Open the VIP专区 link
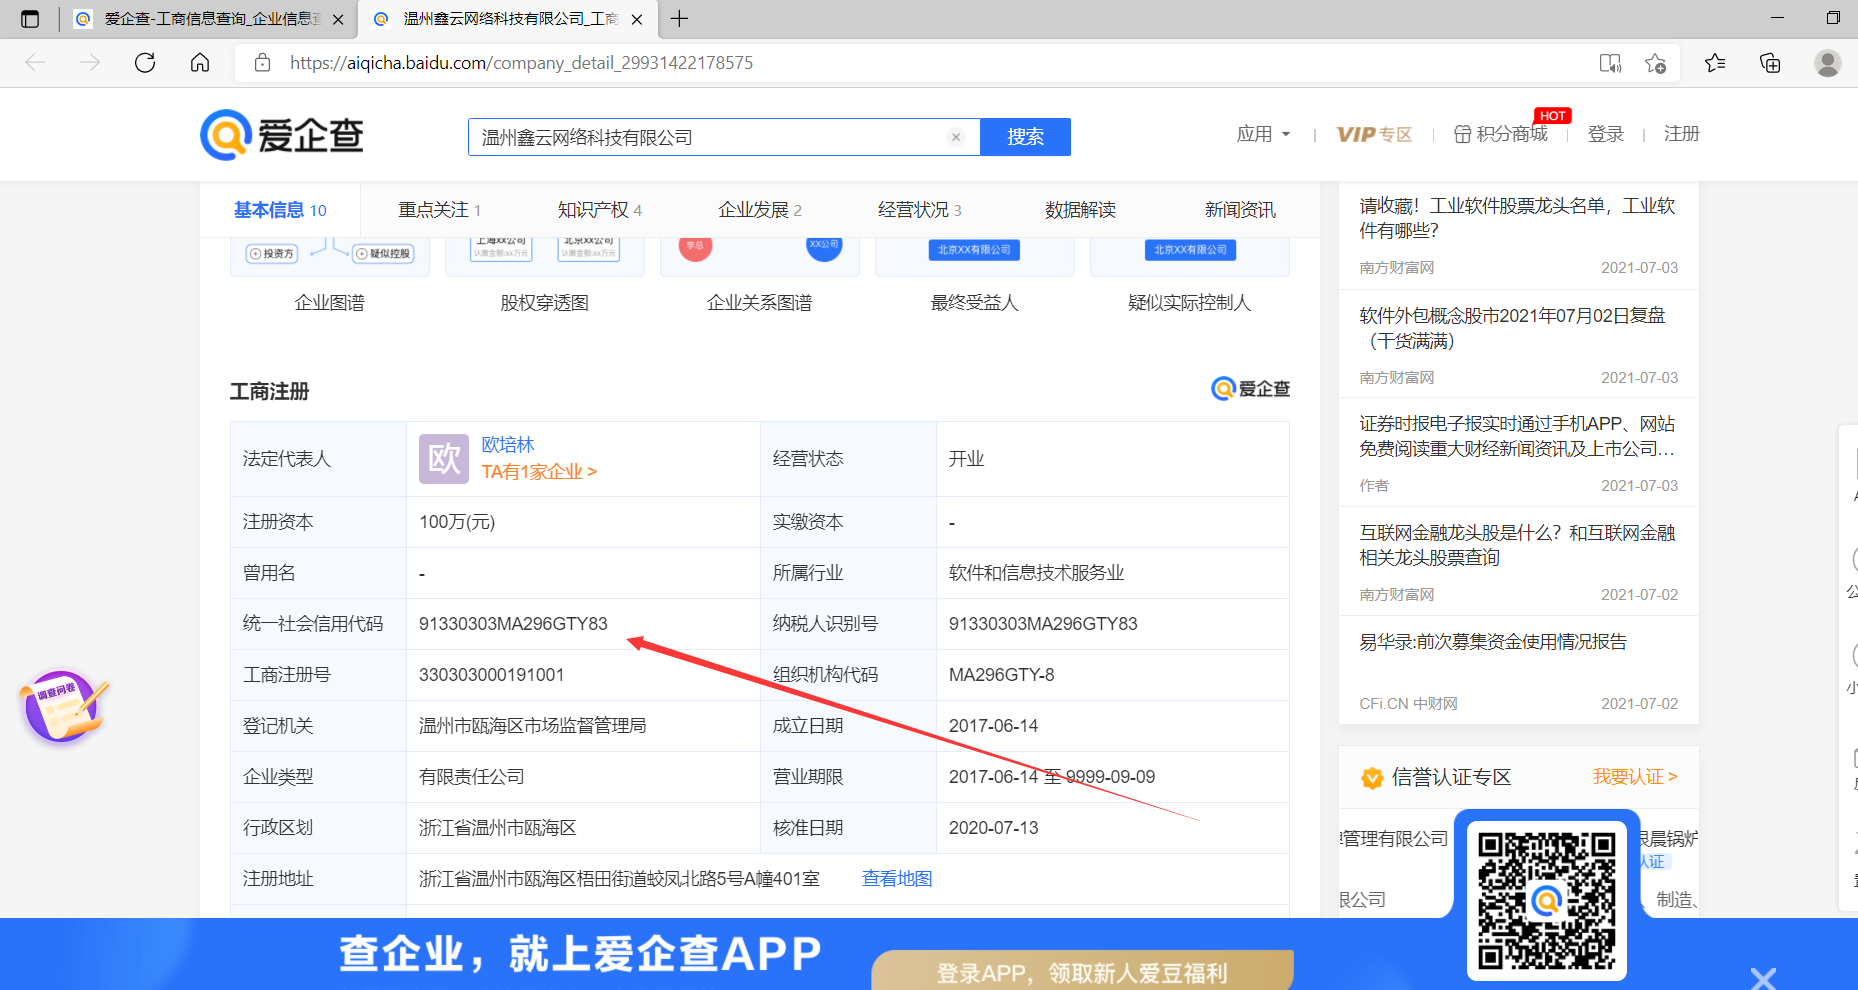1858x990 pixels. [x=1374, y=134]
